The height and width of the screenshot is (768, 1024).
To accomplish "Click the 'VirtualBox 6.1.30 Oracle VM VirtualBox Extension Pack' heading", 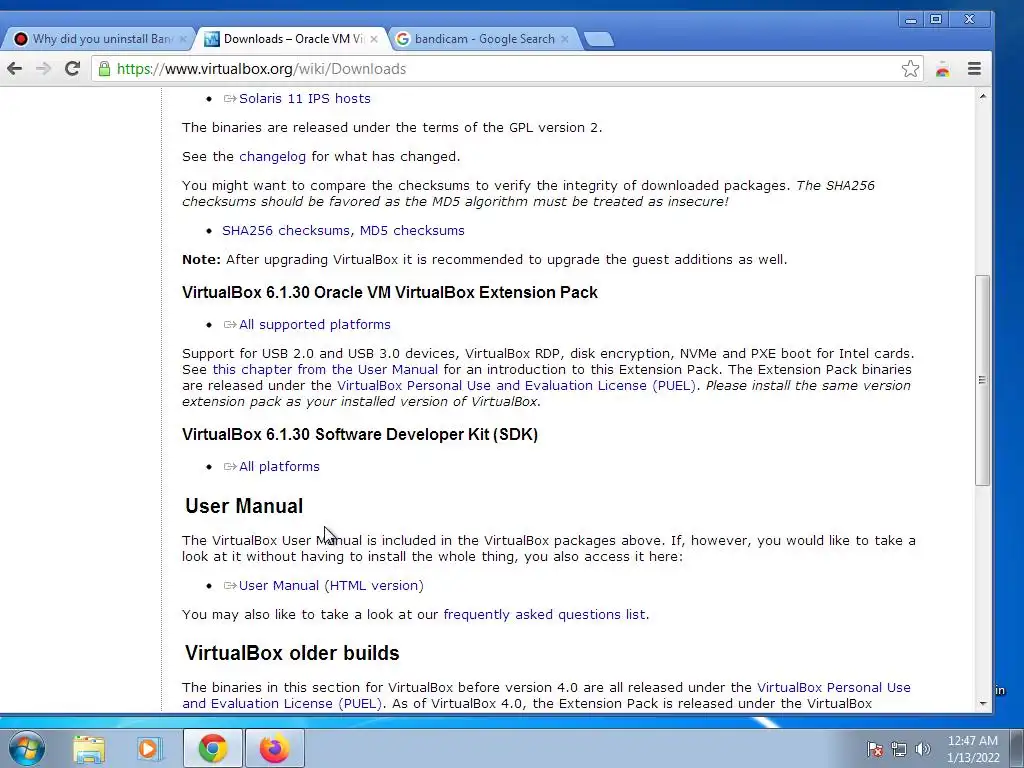I will 390,292.
